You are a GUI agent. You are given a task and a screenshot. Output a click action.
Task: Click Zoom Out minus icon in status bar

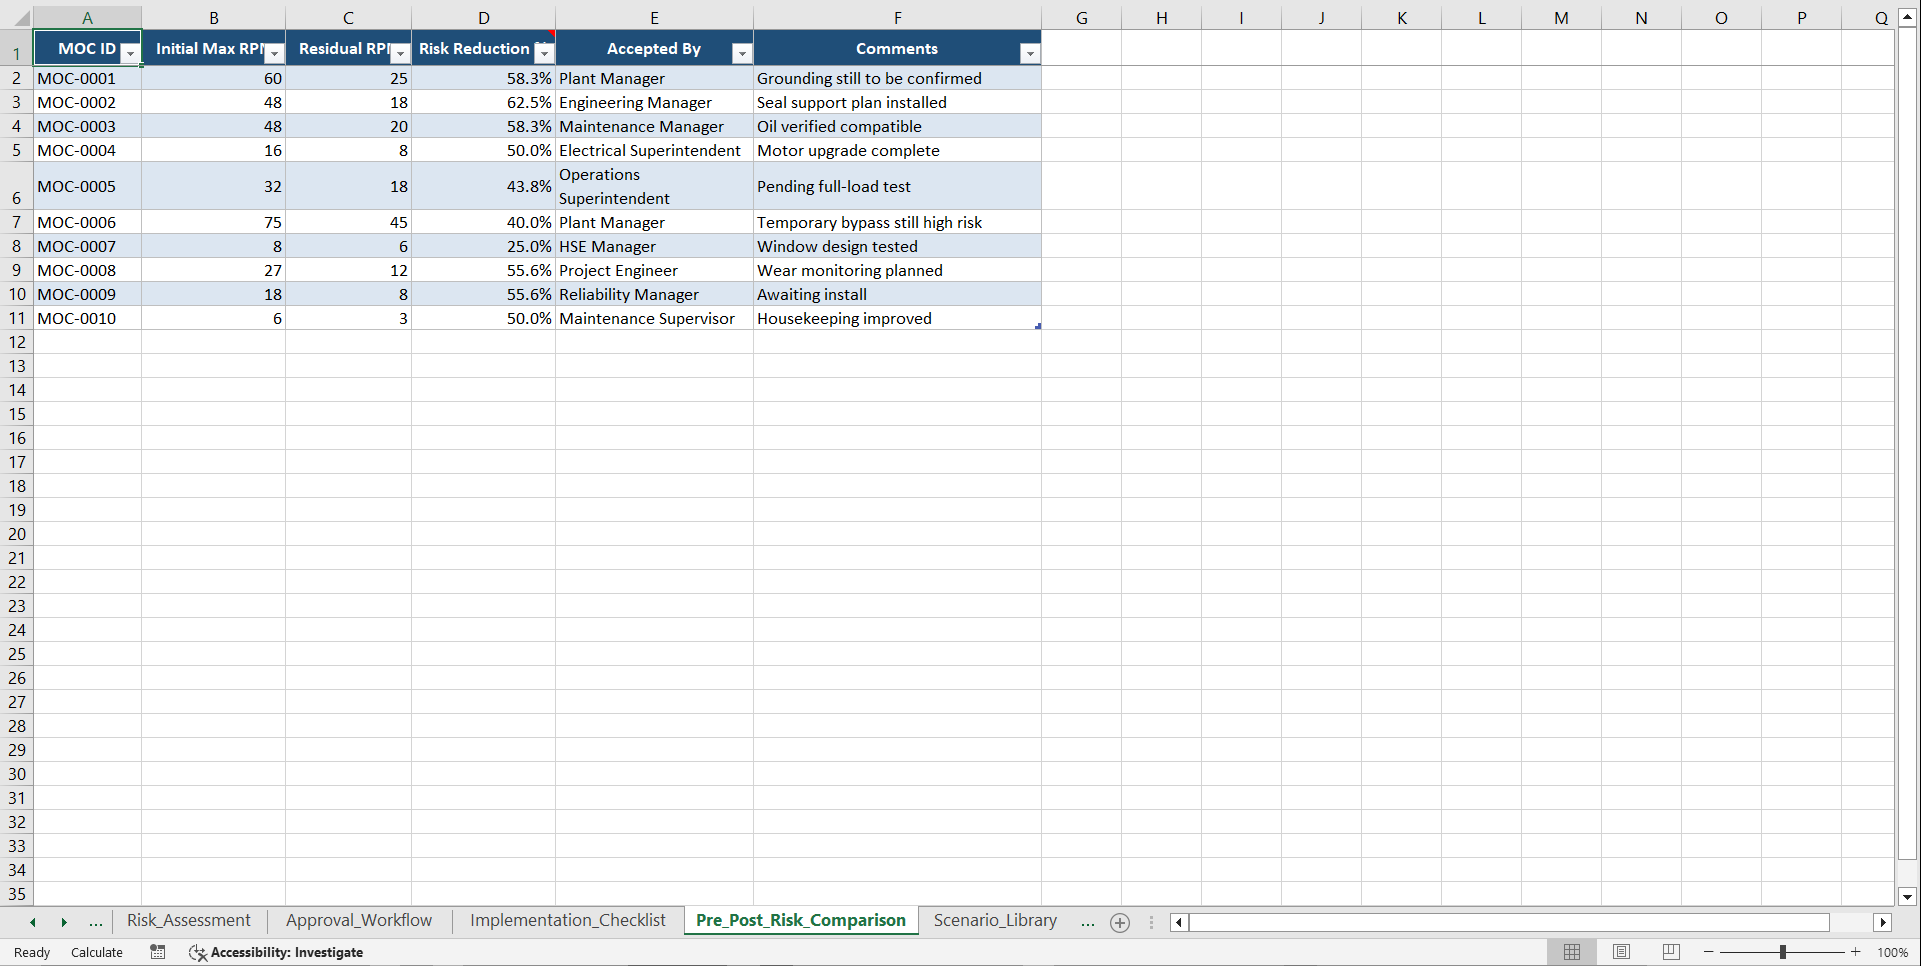[x=1708, y=952]
